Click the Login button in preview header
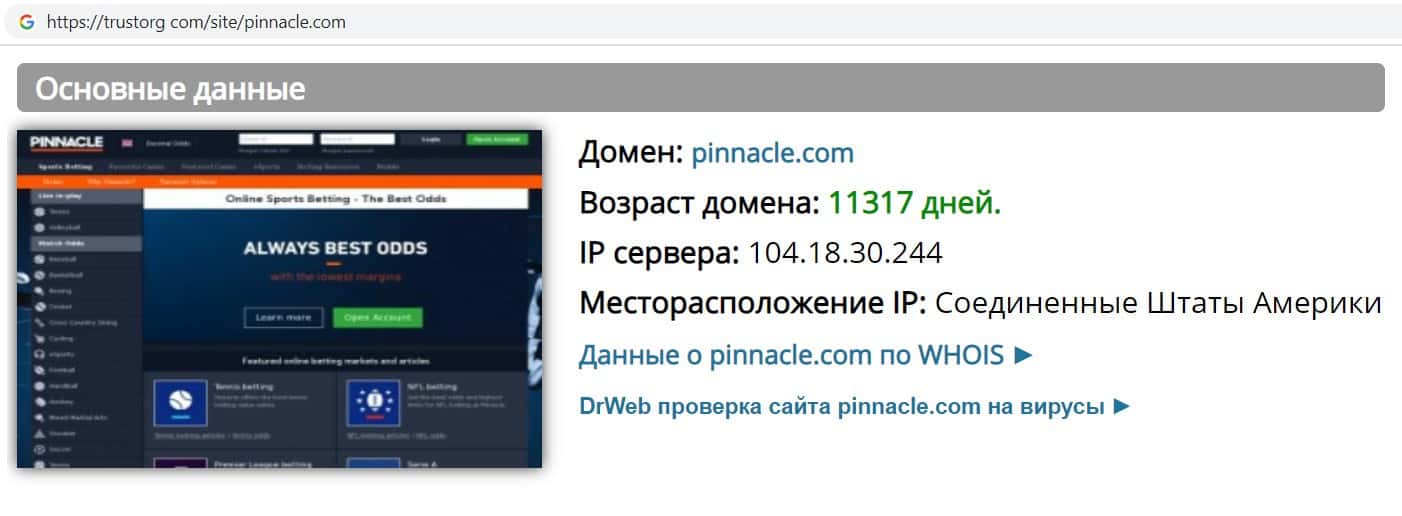Image resolution: width=1402 pixels, height=516 pixels. coord(431,140)
